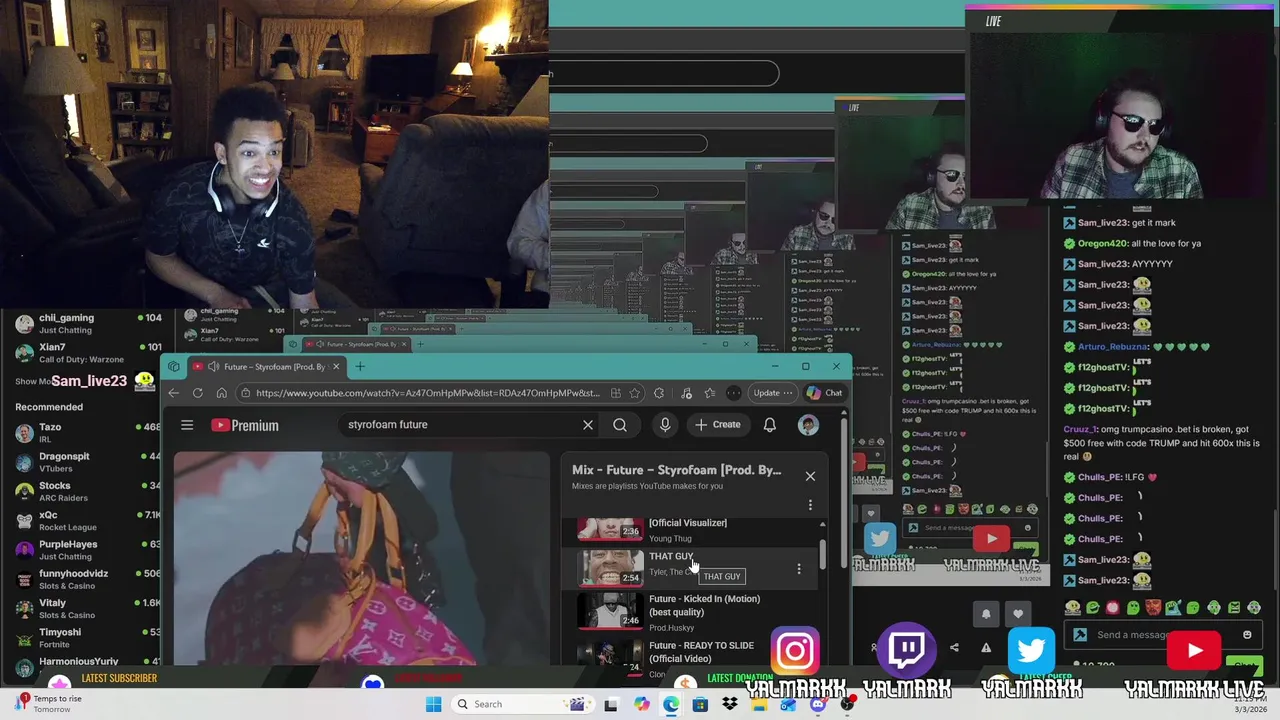
Task: Open Microsoft Store from taskbar
Action: click(x=700, y=704)
